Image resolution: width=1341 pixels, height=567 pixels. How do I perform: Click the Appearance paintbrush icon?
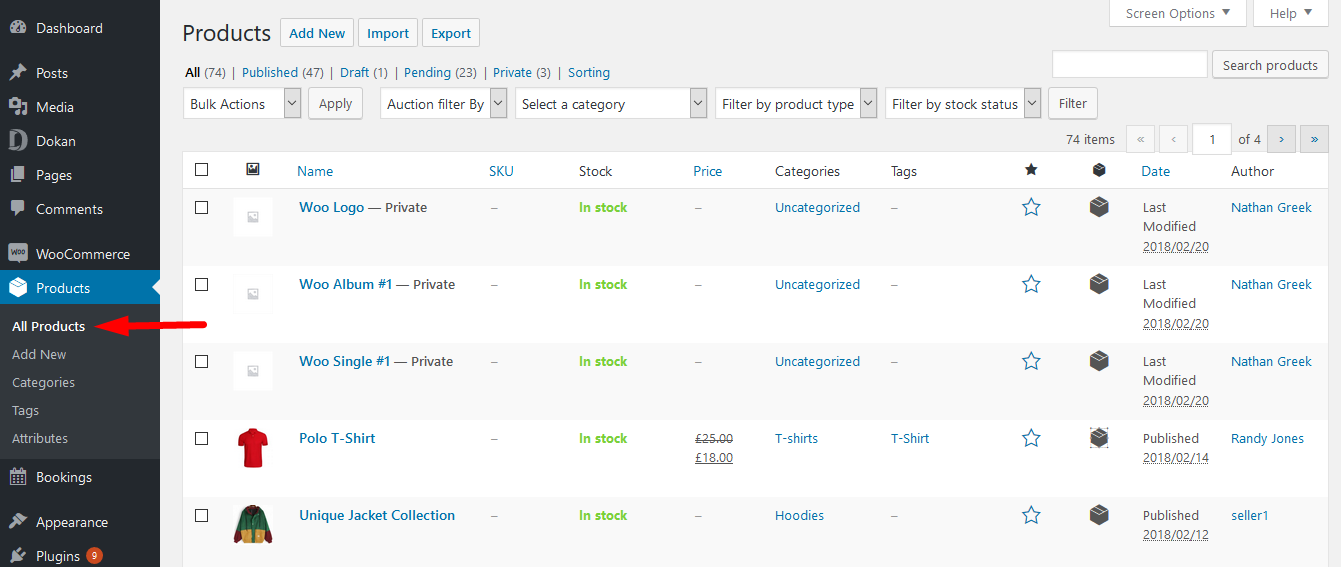click(x=18, y=522)
